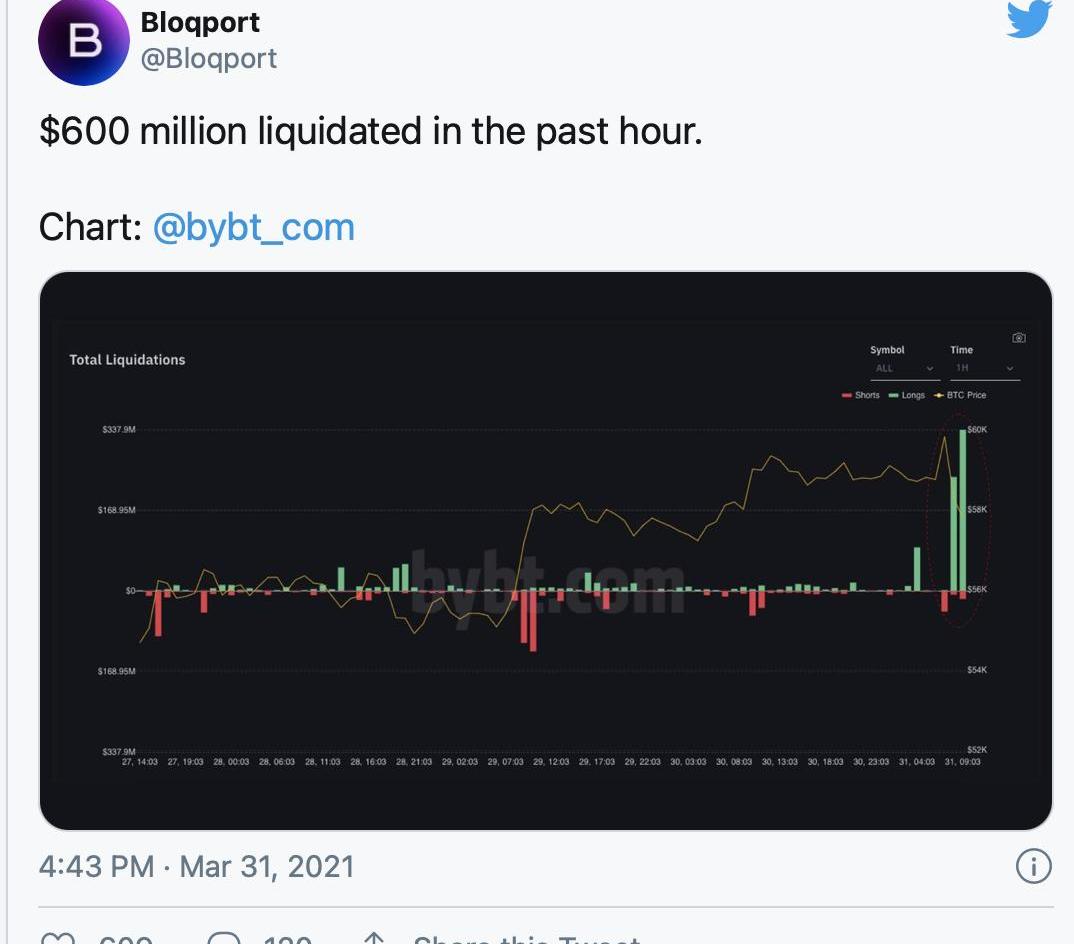Toggle the Shorts legend series
Image resolution: width=1074 pixels, height=944 pixels.
(861, 395)
